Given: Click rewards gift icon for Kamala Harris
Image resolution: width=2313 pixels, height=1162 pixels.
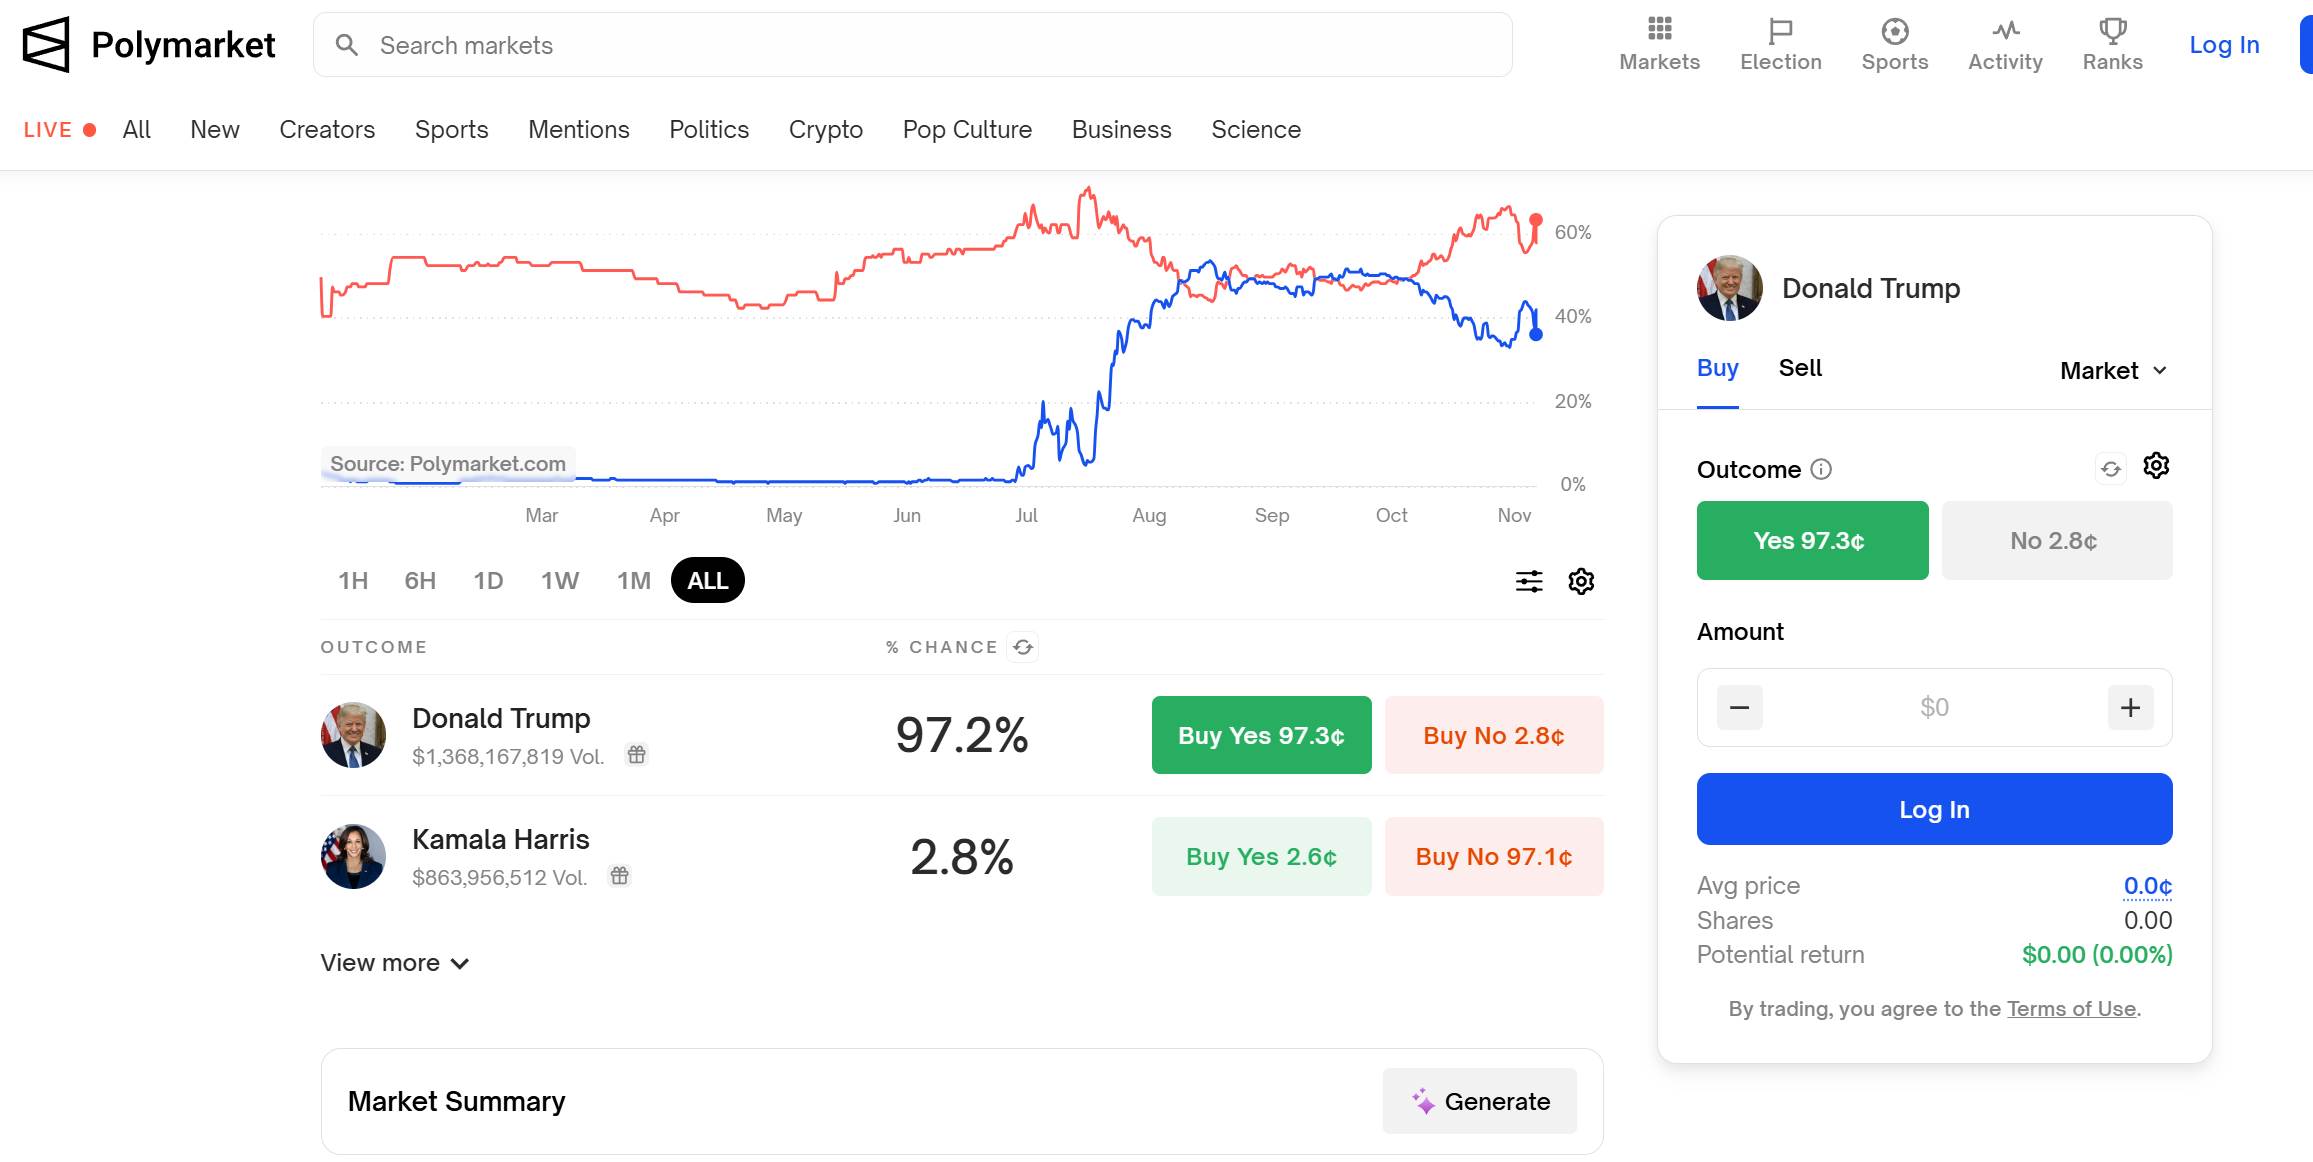Looking at the screenshot, I should 620,876.
